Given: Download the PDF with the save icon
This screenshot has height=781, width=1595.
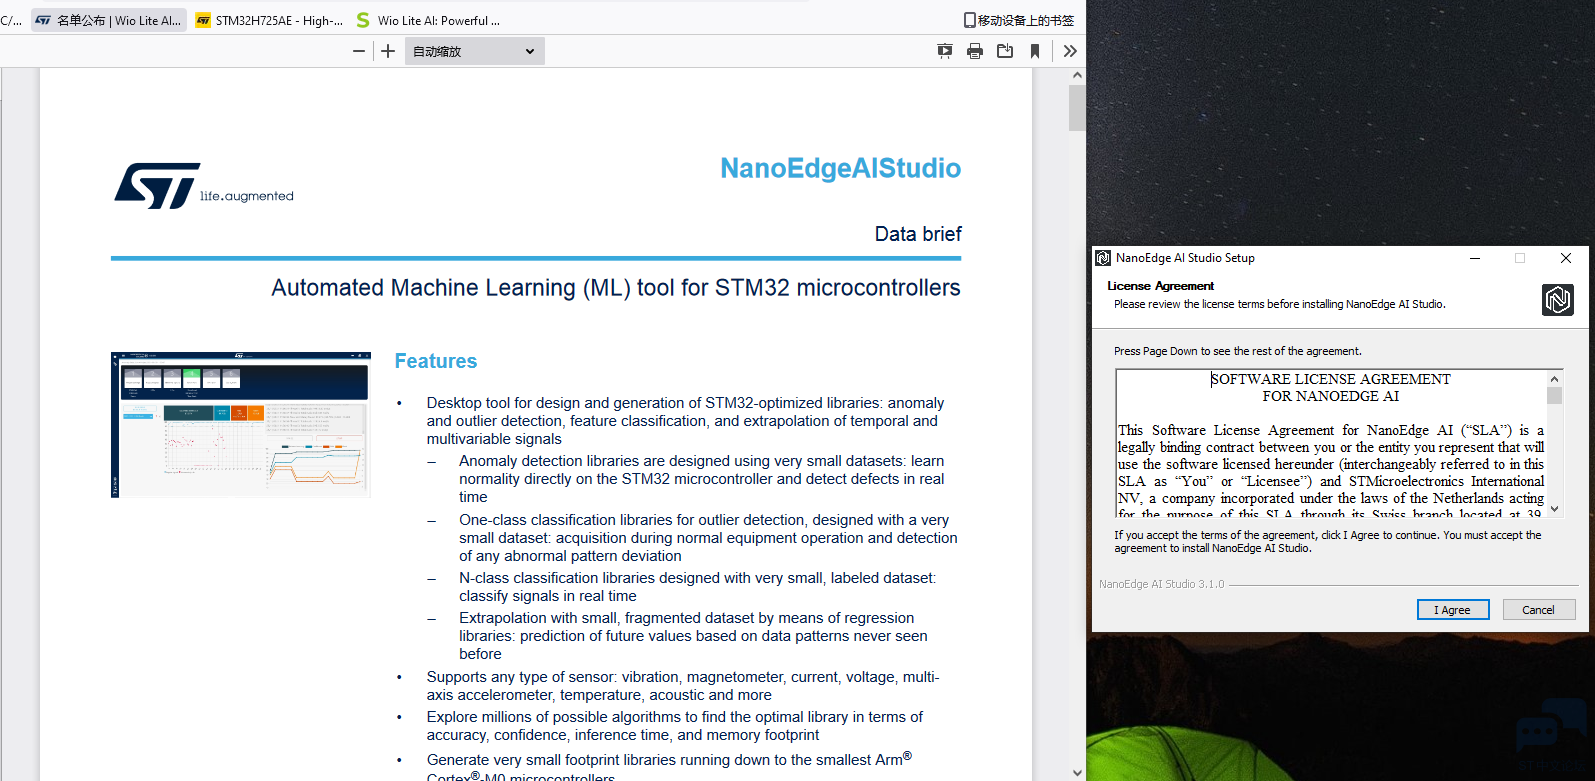Looking at the screenshot, I should [1005, 51].
